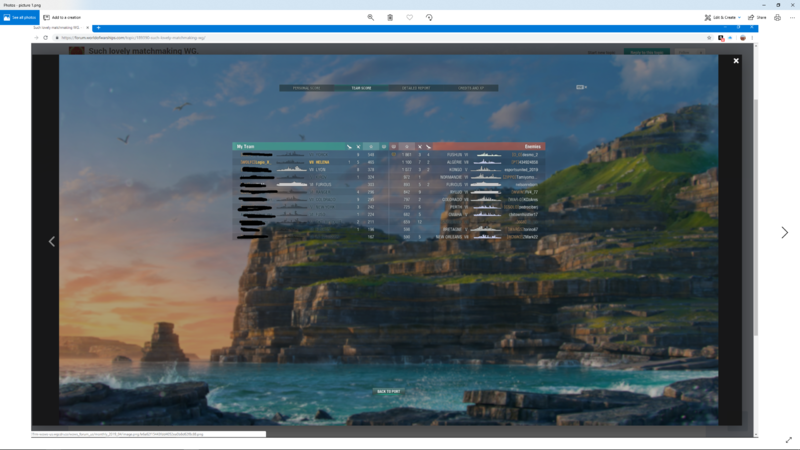Open the three-dot more options menu
800x450 pixels.
(792, 17)
